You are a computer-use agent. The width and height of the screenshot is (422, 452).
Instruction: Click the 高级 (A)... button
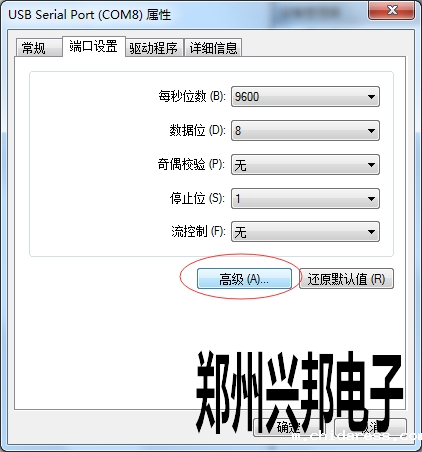[244, 279]
